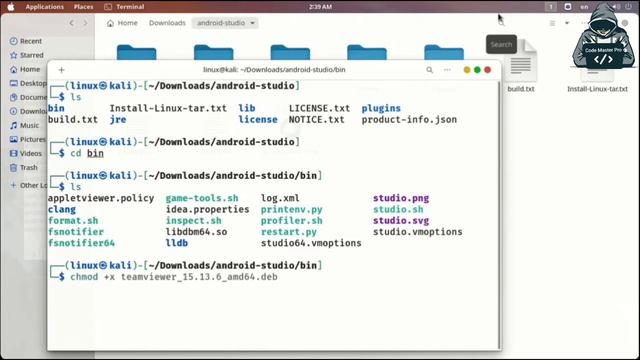Screen dimensions: 640x360
Task: Select Trash in the sidebar
Action: coord(23,168)
